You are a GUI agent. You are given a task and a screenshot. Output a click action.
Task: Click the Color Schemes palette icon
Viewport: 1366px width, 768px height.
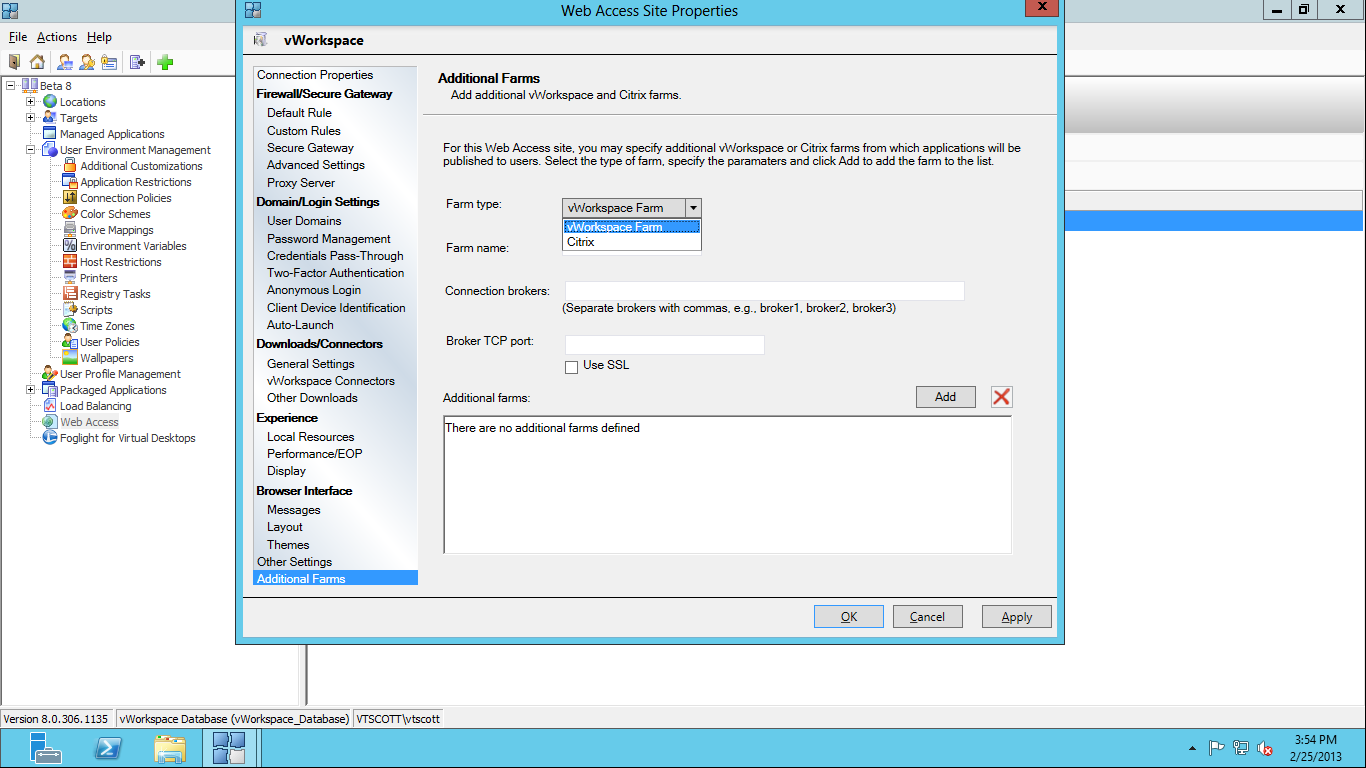[70, 214]
